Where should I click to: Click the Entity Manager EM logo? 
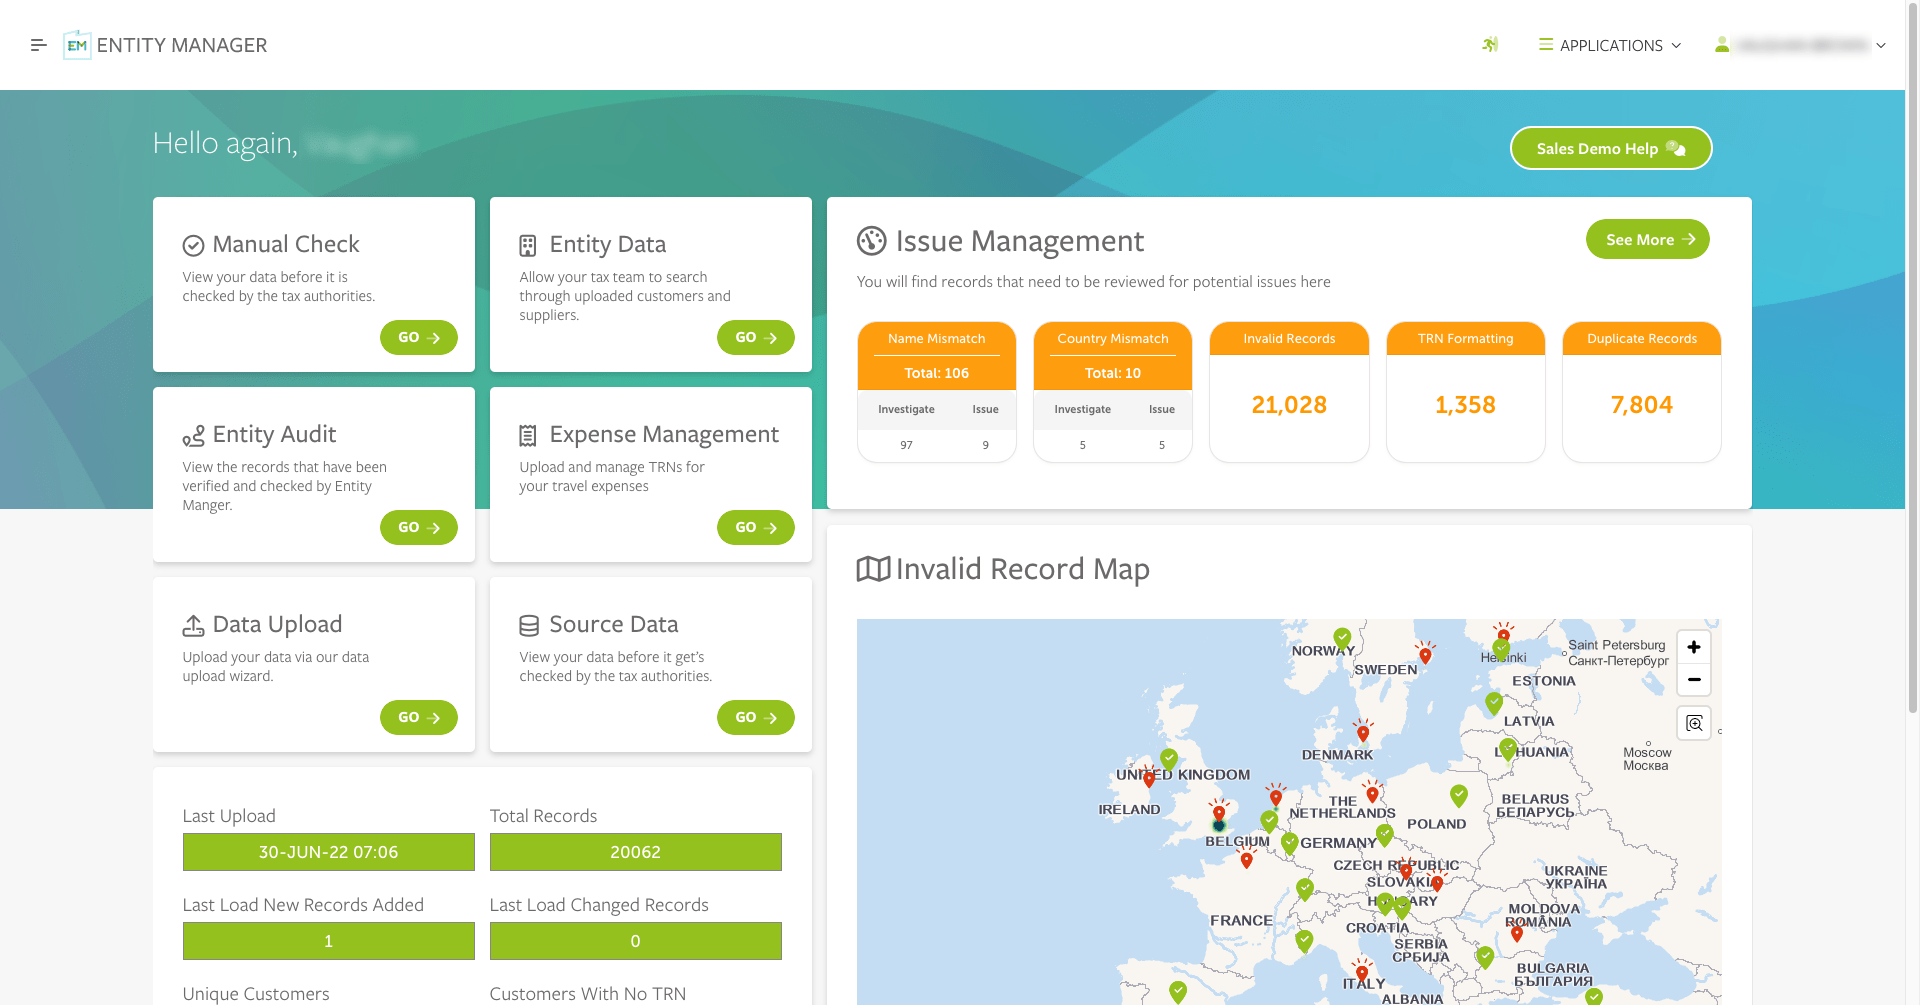pos(77,45)
